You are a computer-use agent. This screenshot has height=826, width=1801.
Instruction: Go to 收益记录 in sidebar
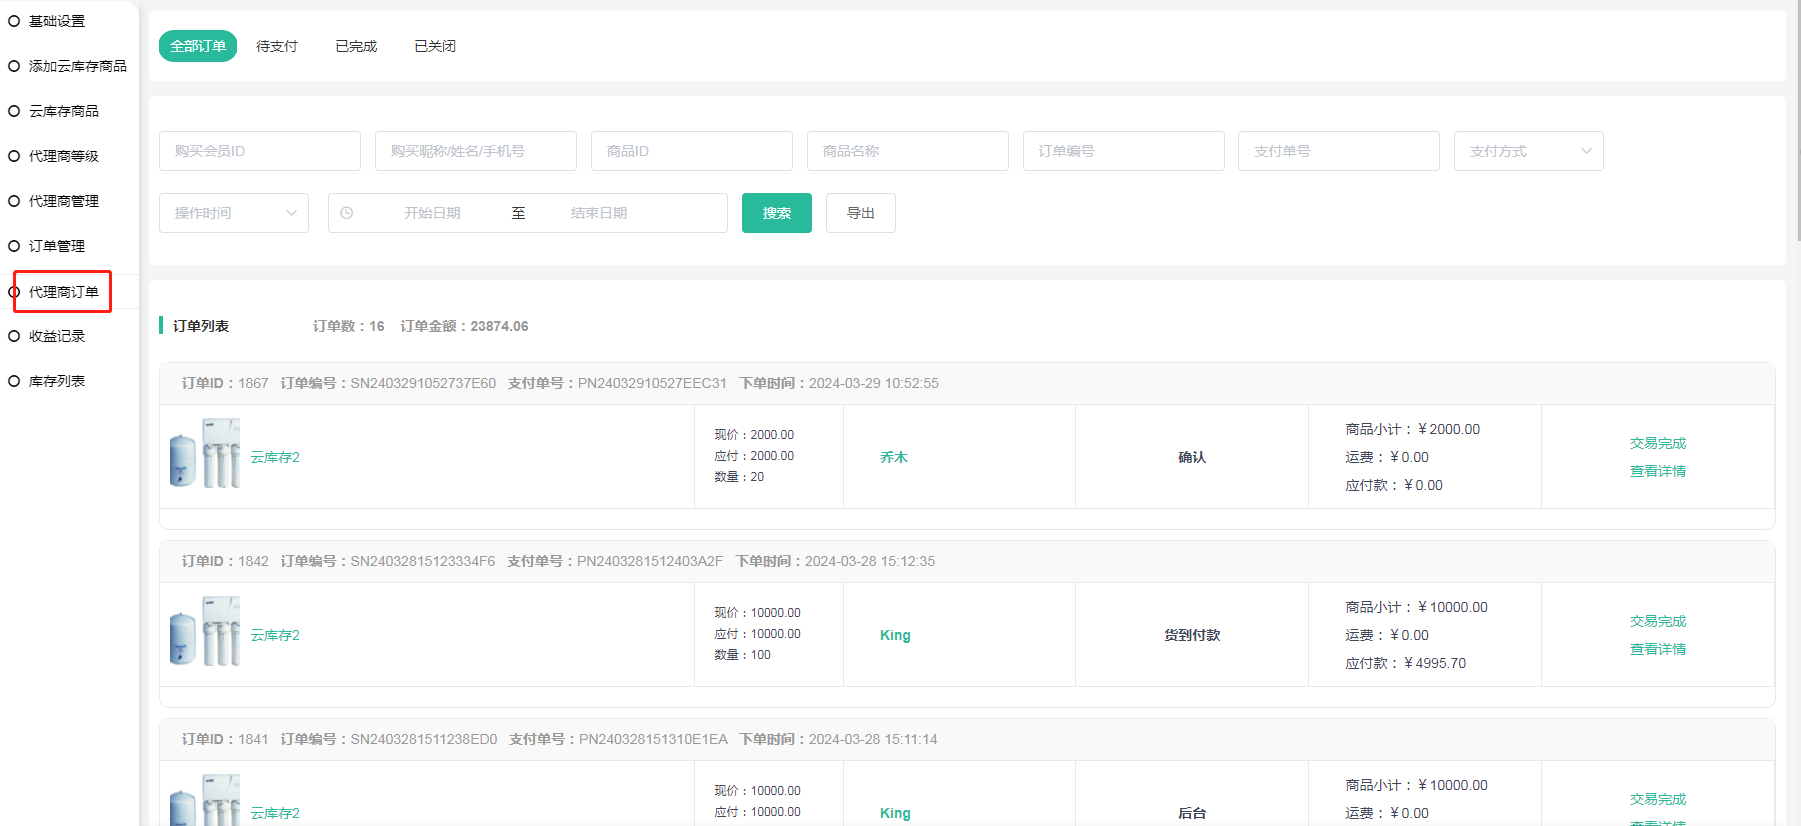57,336
